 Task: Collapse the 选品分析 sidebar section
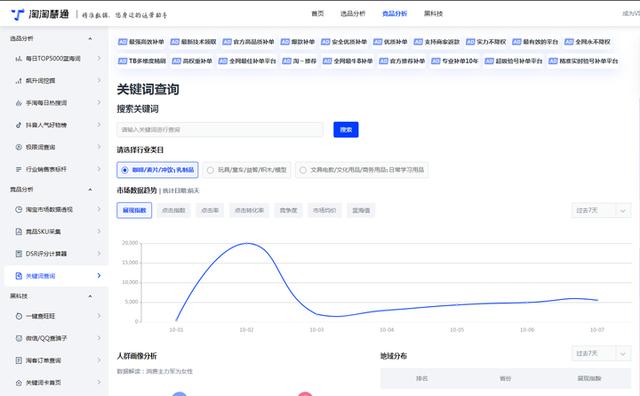[x=90, y=38]
